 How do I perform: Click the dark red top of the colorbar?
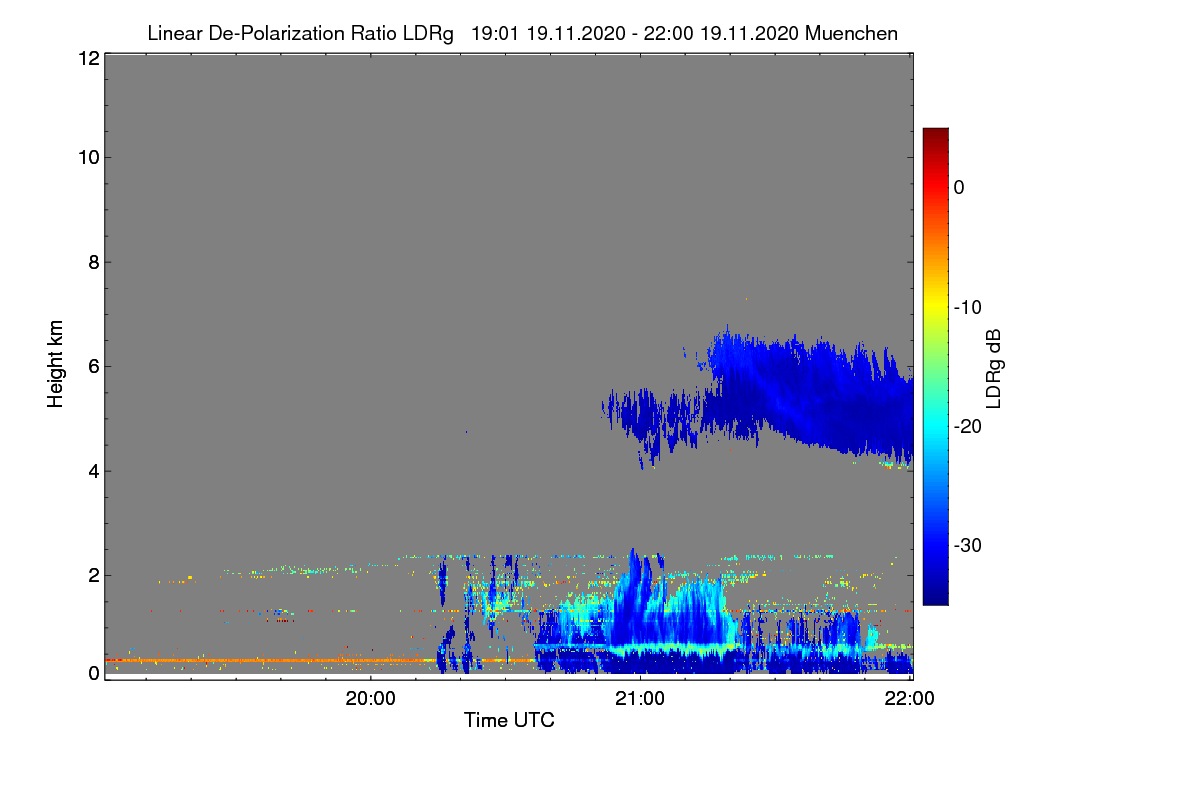tap(935, 134)
